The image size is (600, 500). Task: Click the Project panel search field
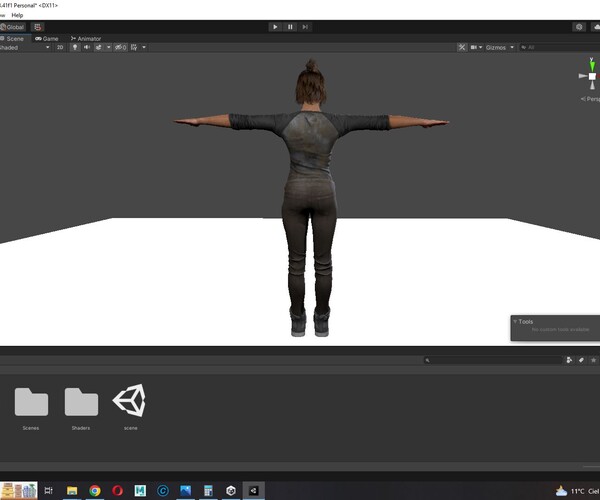pos(493,360)
